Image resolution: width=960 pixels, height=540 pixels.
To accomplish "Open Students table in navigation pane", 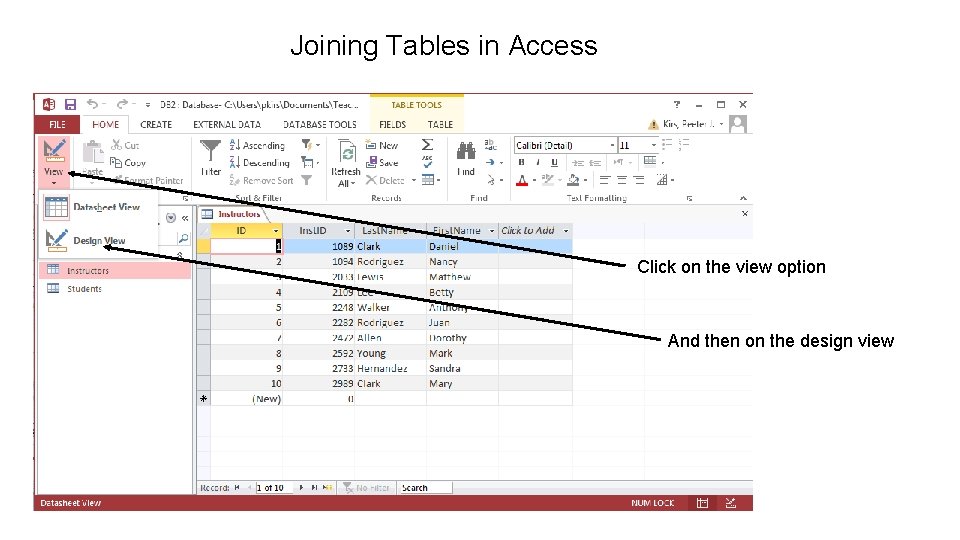I will (115, 288).
